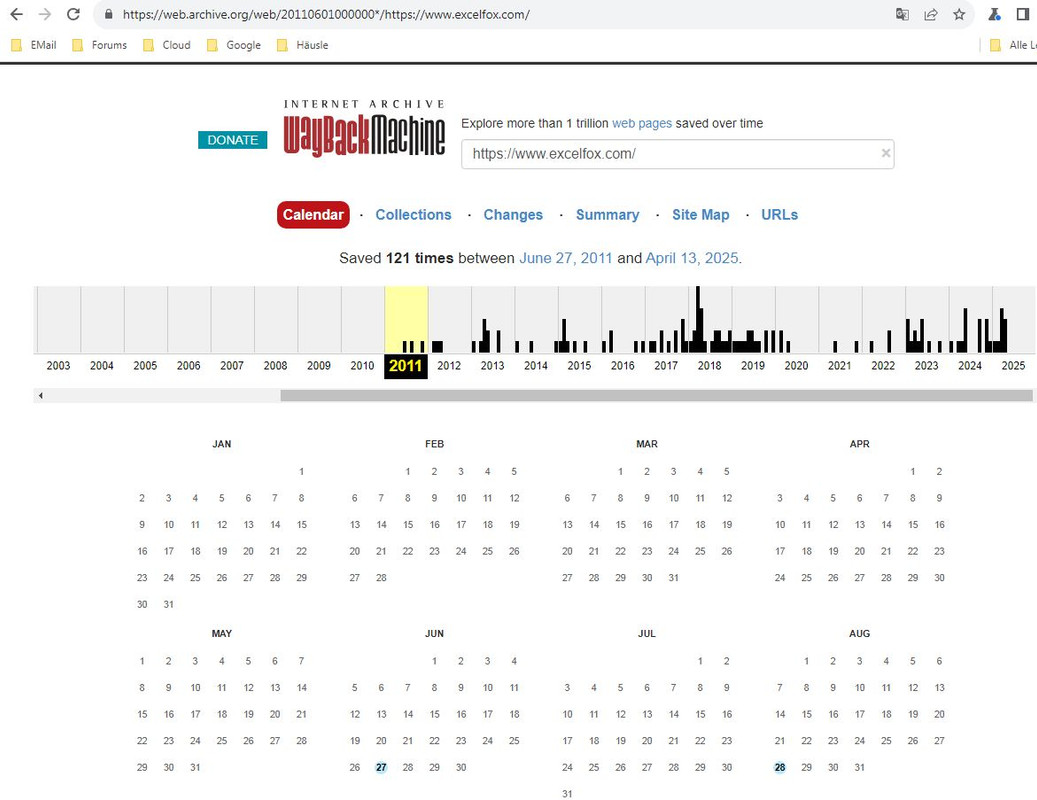The height and width of the screenshot is (800, 1037).
Task: Open the Google bookmarks folder
Action: (234, 45)
